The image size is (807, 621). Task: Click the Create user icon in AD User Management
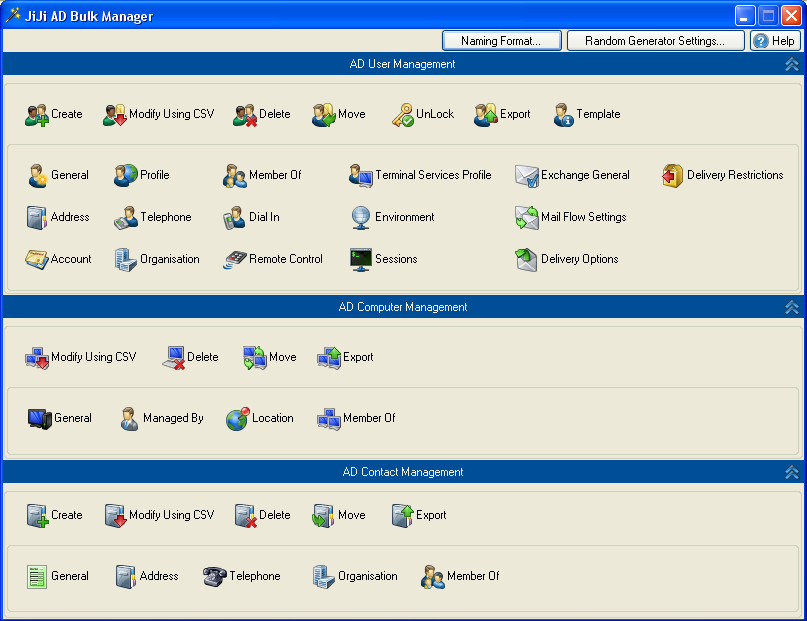click(37, 115)
